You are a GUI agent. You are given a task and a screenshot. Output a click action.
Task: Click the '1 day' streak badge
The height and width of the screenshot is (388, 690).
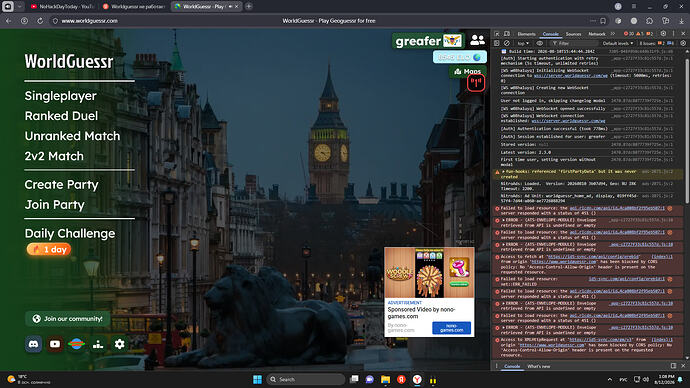tap(49, 249)
